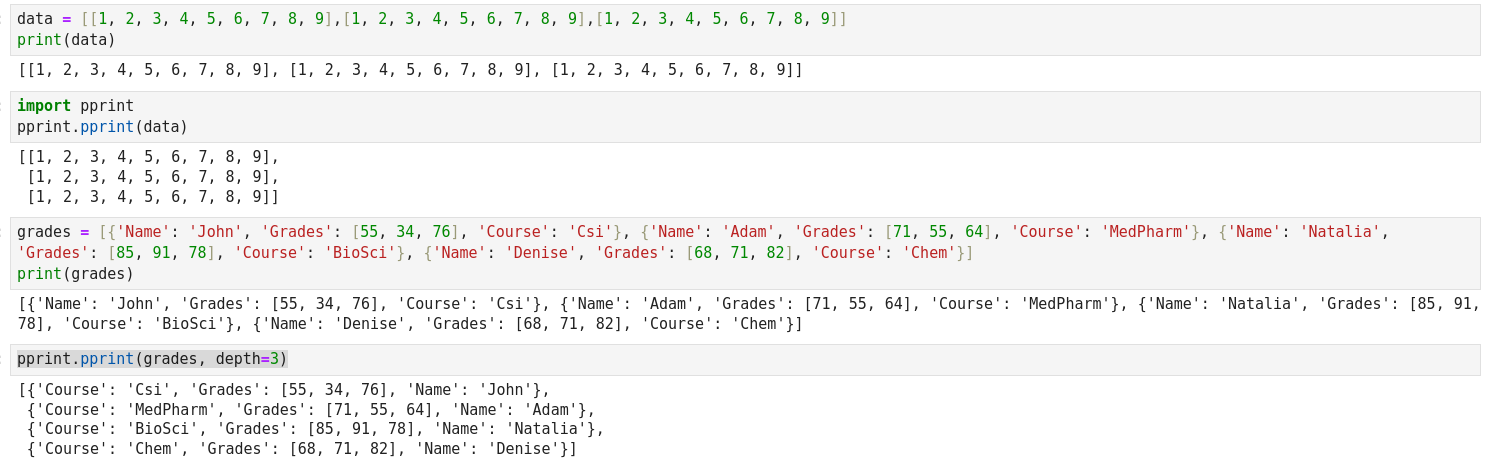This screenshot has height=465, width=1485.
Task: Click last row of pprint data output
Action: (x=152, y=197)
